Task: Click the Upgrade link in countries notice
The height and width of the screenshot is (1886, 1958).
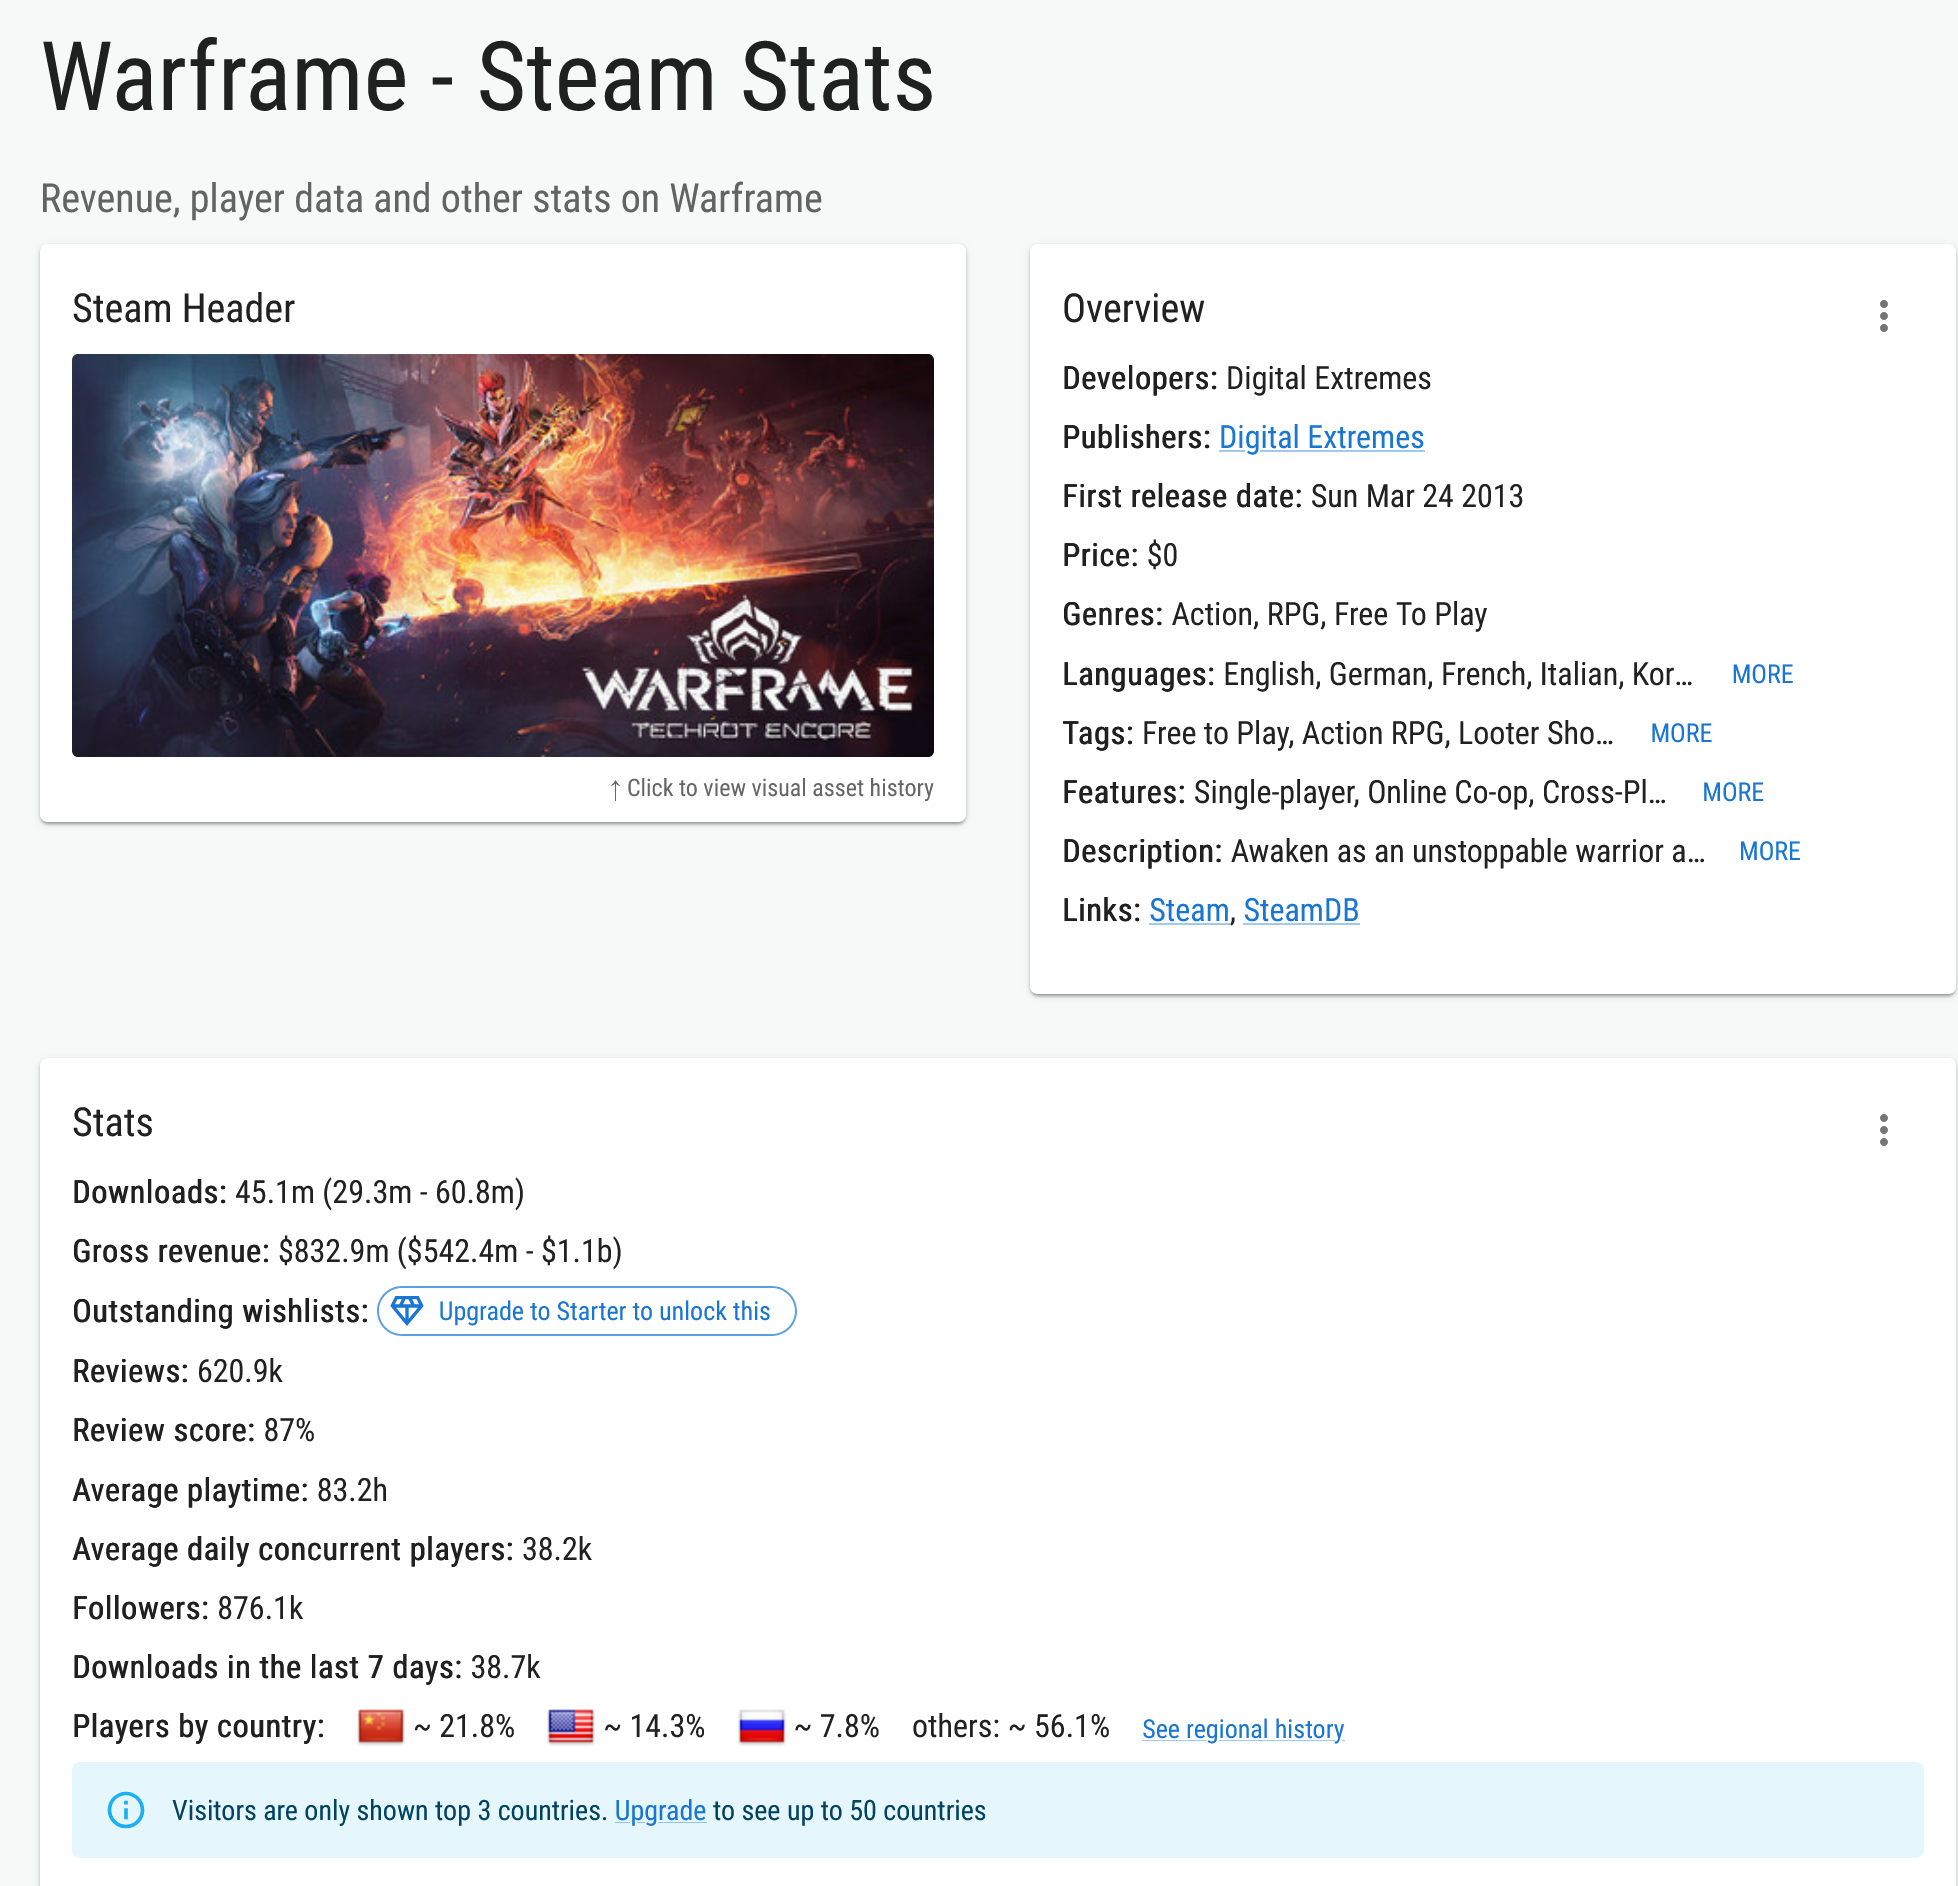Action: click(660, 1810)
